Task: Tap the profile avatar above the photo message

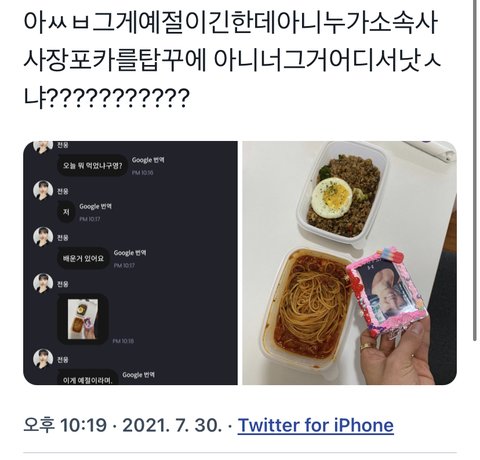Action: coord(43,283)
